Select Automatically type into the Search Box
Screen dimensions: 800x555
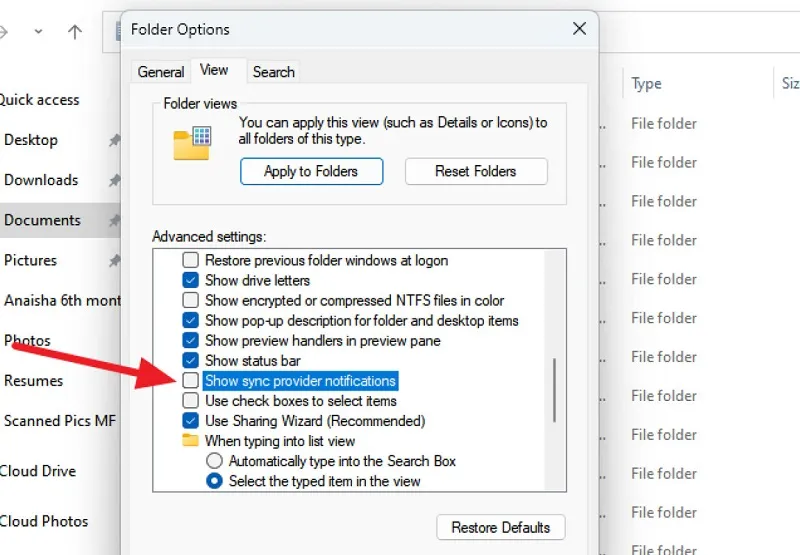click(x=214, y=461)
